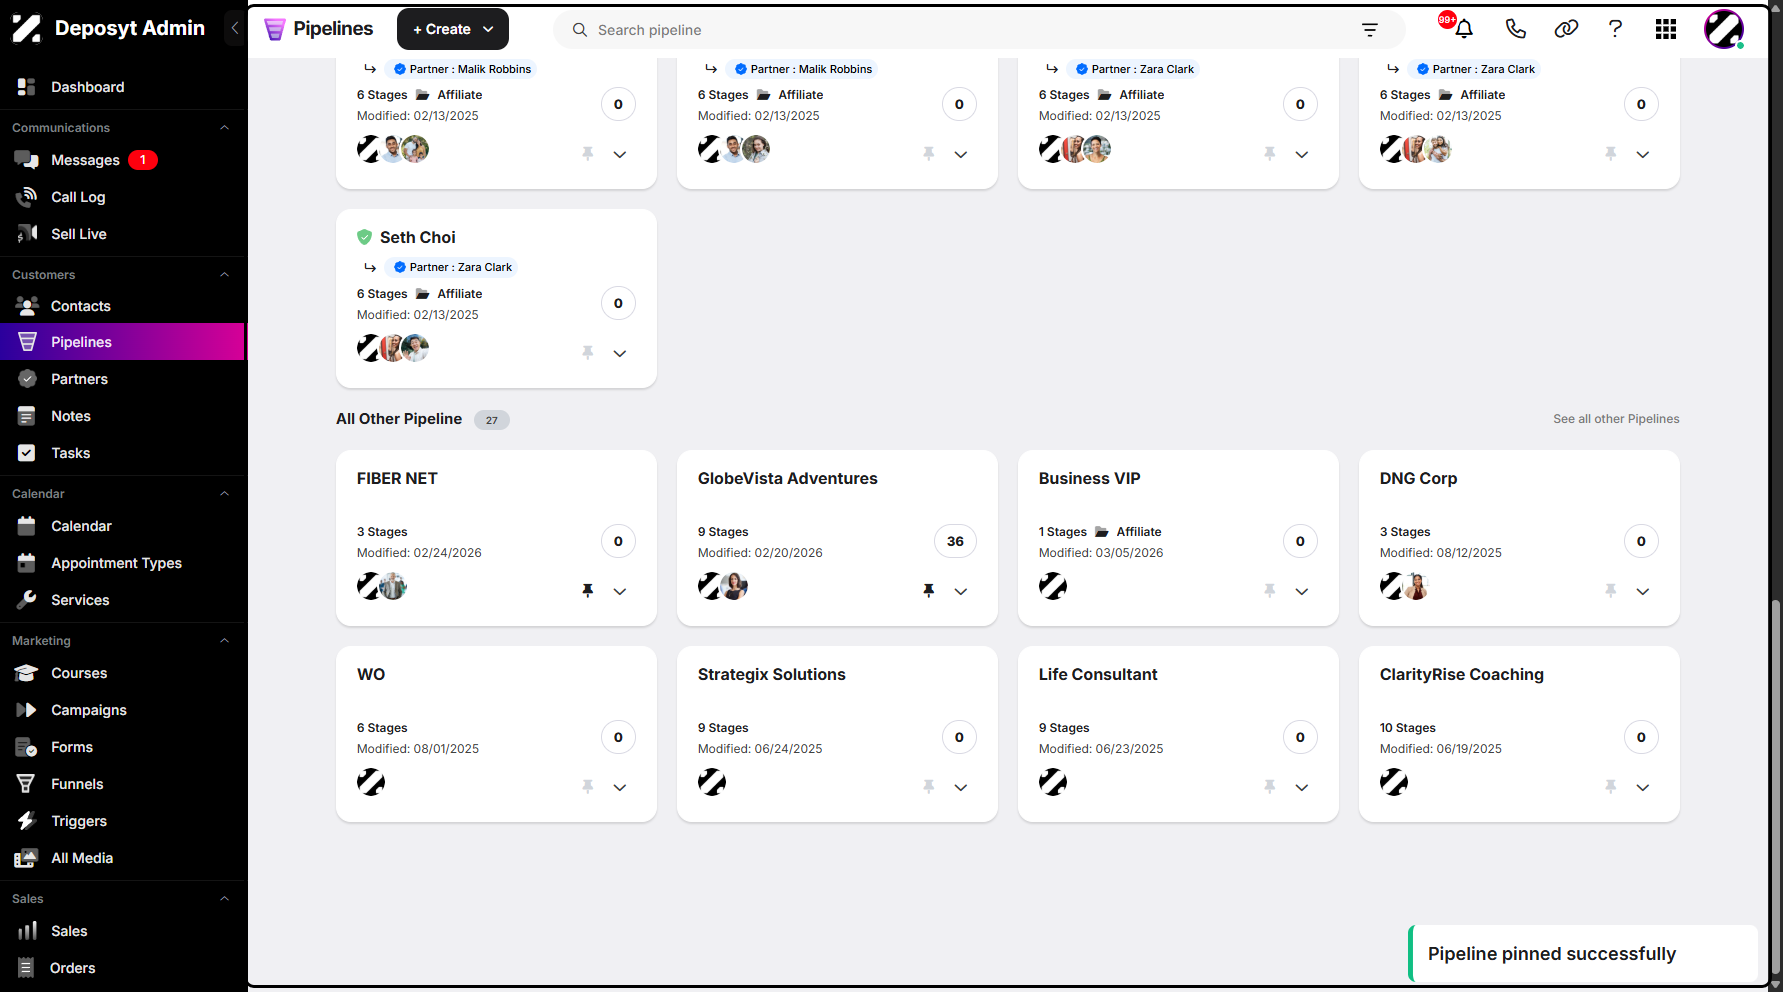The image size is (1783, 992).
Task: Open the Create dropdown button
Action: [453, 29]
